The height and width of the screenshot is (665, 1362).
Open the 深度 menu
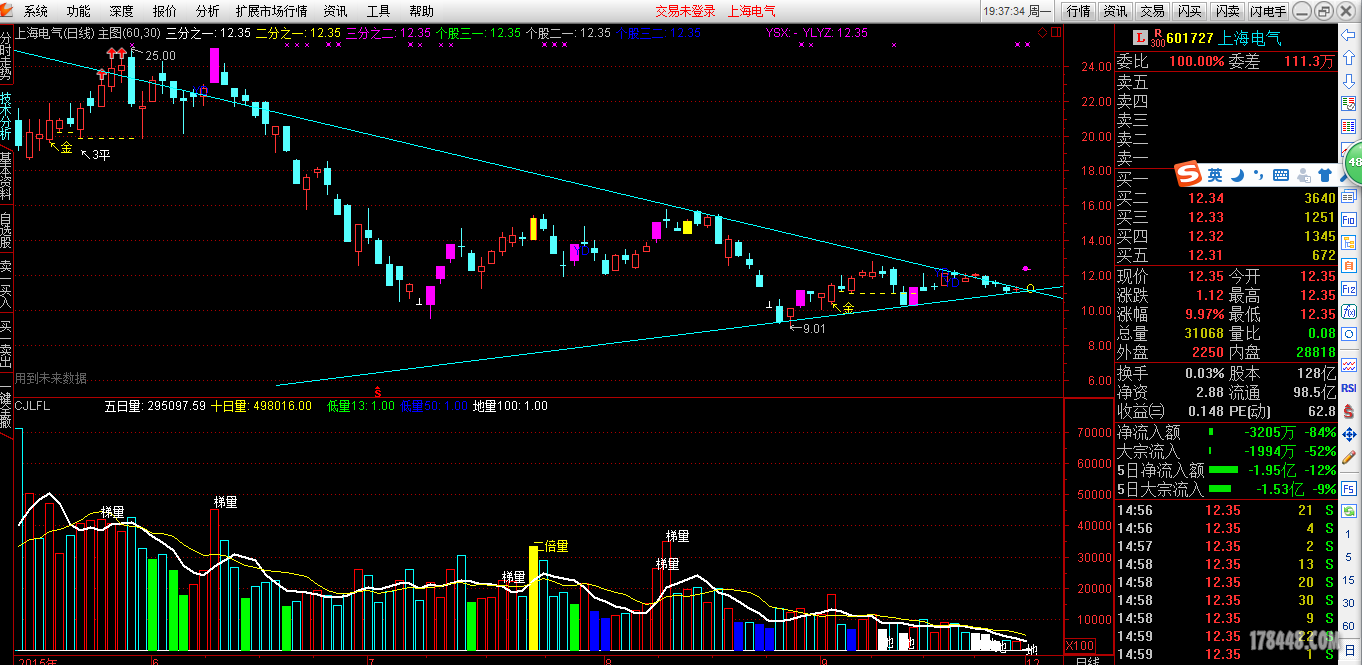[122, 11]
